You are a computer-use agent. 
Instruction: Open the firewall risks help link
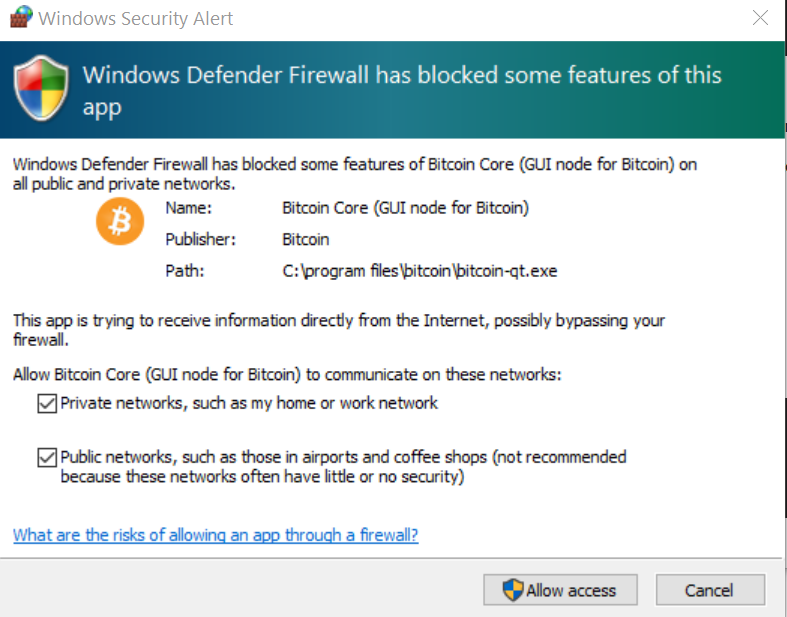pyautogui.click(x=215, y=535)
